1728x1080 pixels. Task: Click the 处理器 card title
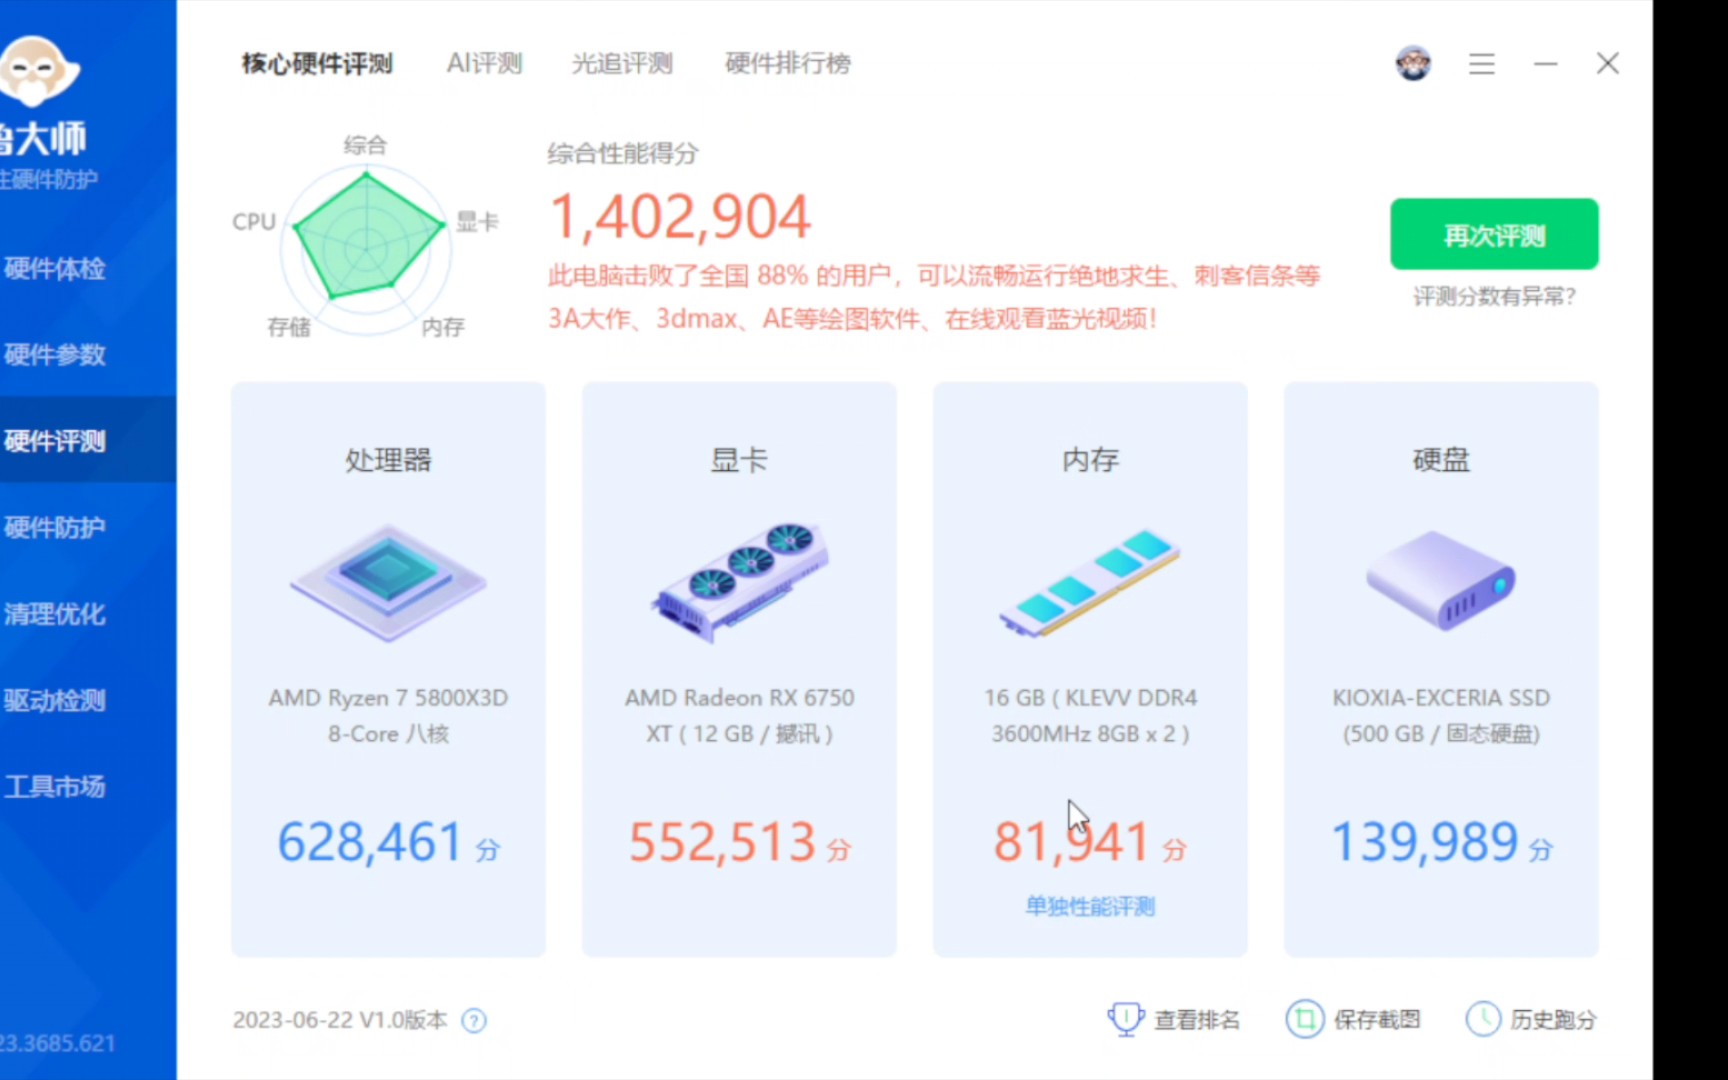(x=388, y=460)
